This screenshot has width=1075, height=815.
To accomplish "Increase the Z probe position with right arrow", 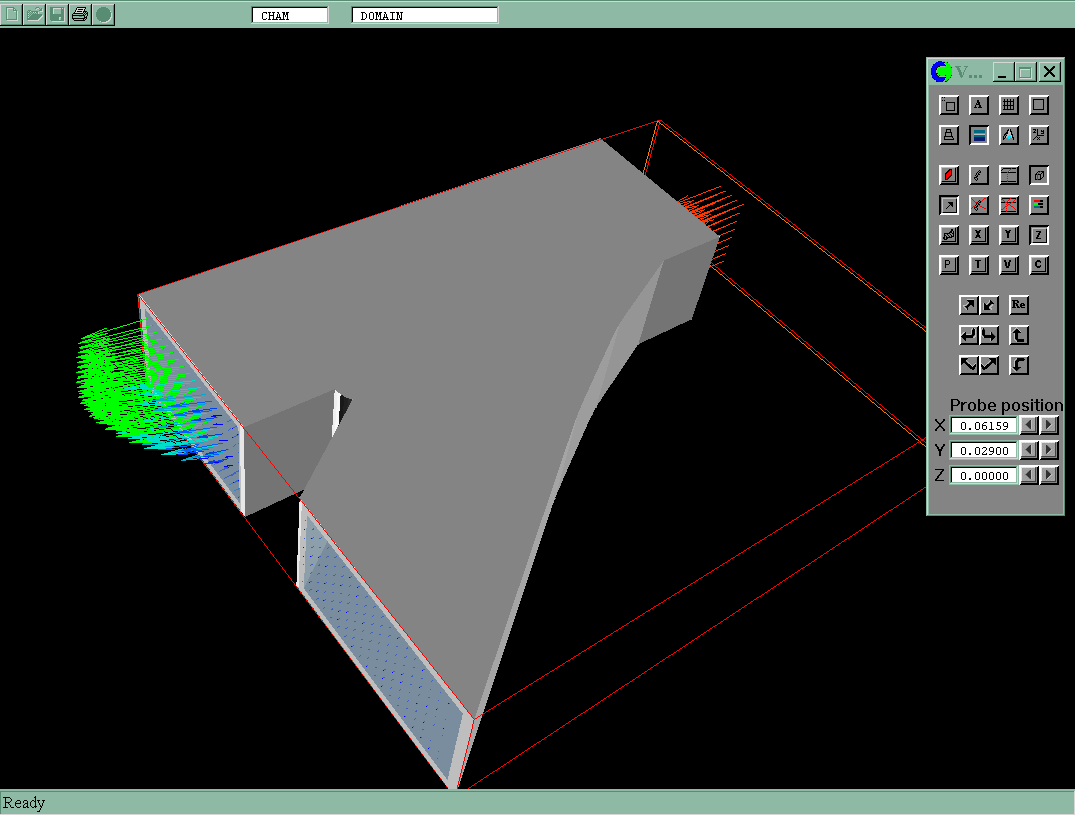I will (1048, 475).
